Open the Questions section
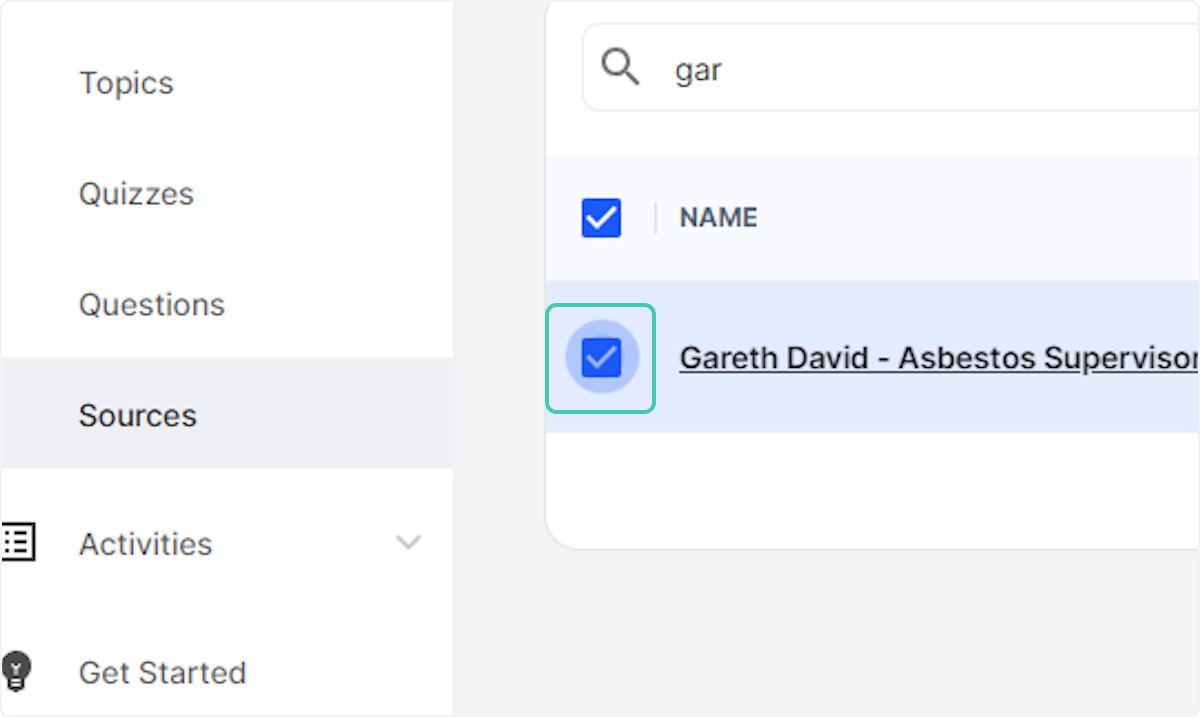The height and width of the screenshot is (717, 1200). point(152,305)
